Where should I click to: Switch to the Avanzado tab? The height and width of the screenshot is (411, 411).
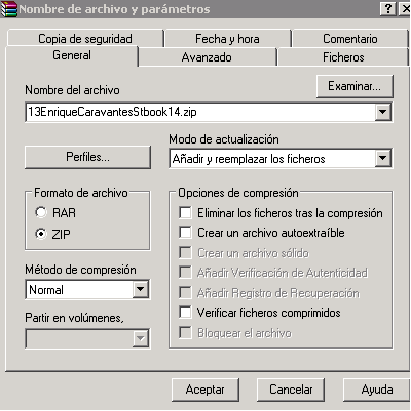pos(207,57)
